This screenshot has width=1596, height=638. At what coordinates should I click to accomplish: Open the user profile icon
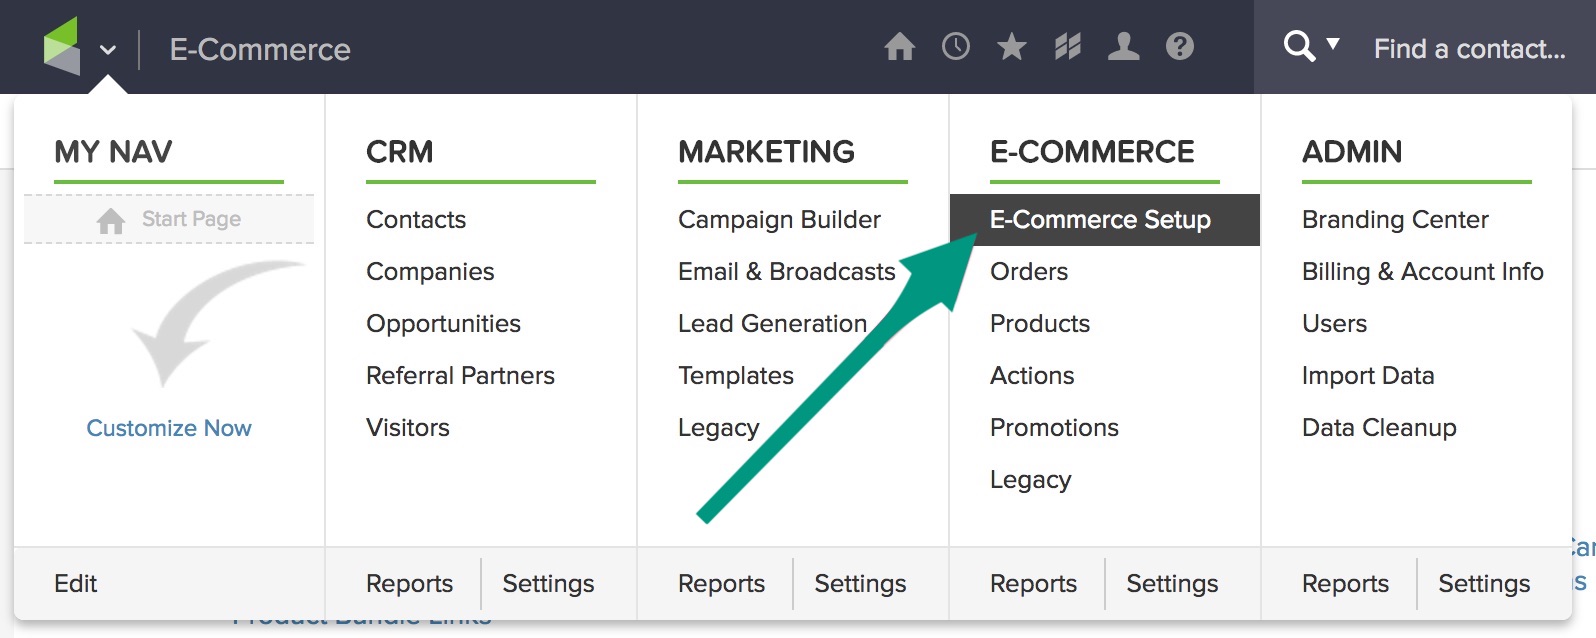pos(1124,46)
